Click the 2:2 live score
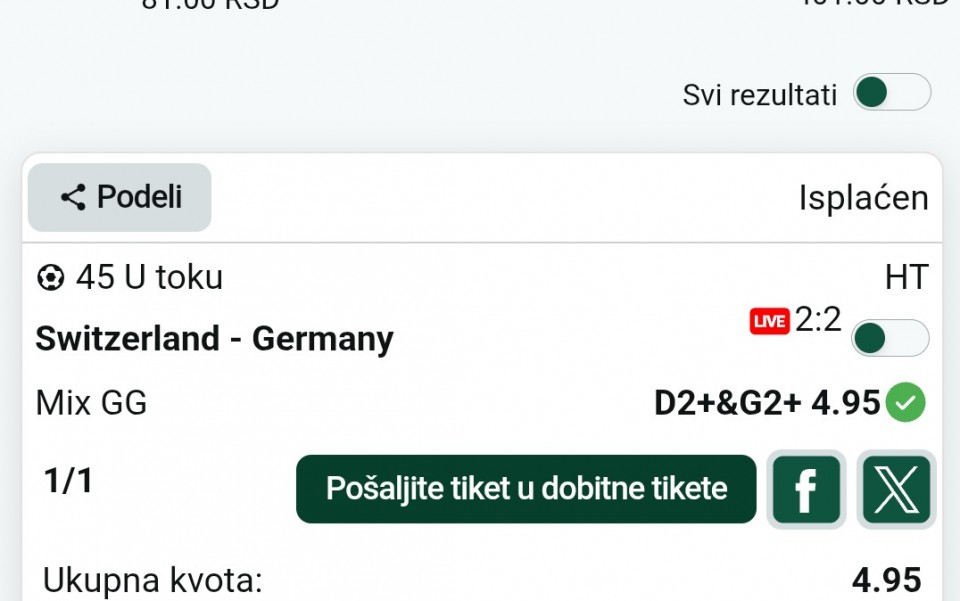960x601 pixels. pyautogui.click(x=818, y=320)
